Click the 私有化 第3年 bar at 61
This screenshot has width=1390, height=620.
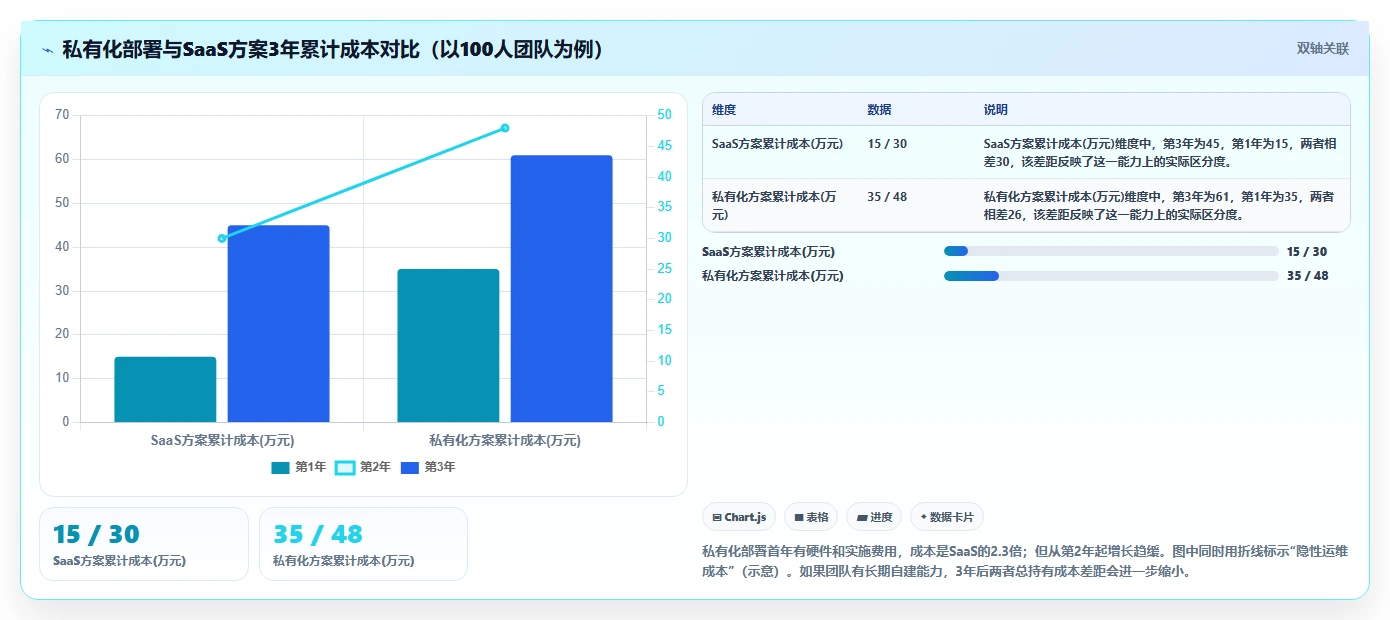coord(561,288)
